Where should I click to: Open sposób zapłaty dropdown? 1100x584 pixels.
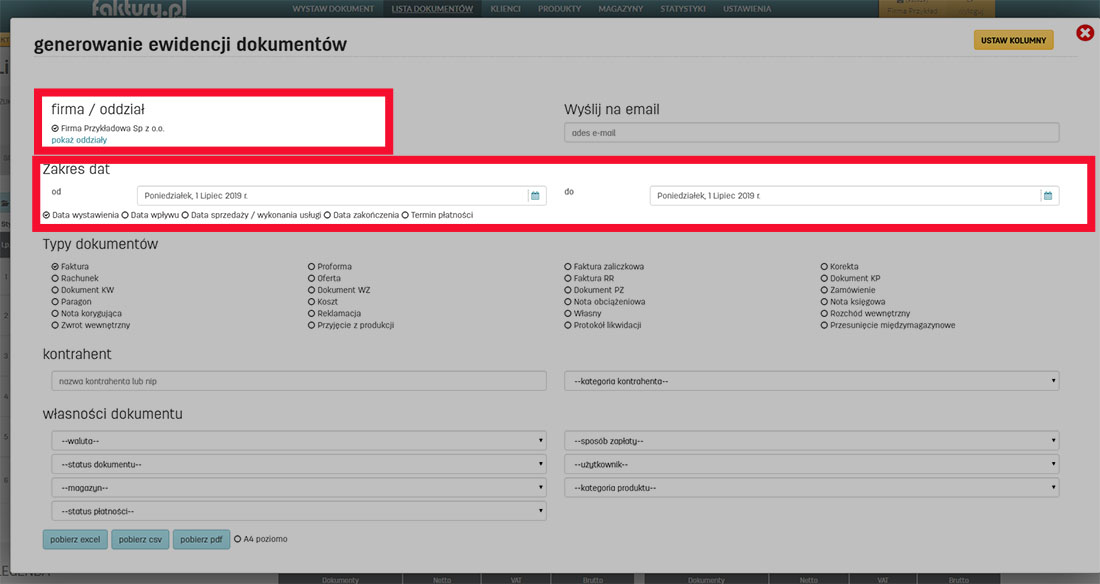click(x=811, y=440)
